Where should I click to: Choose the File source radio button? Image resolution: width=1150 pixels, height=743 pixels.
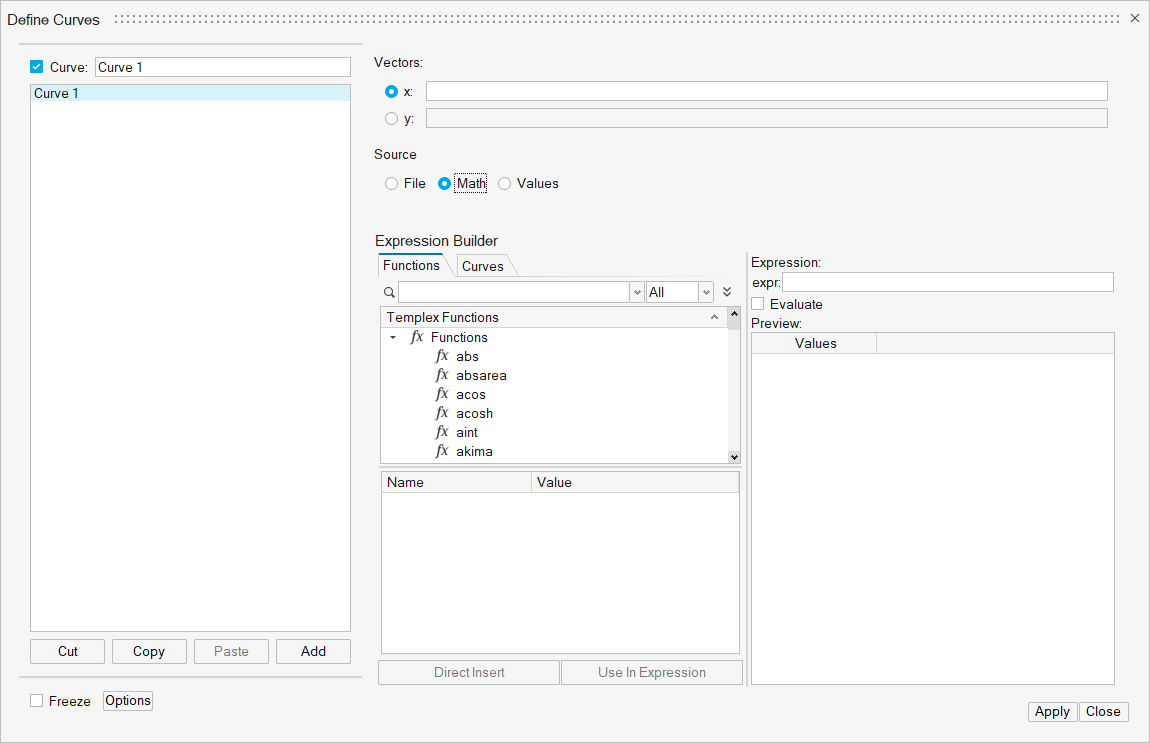coord(391,184)
